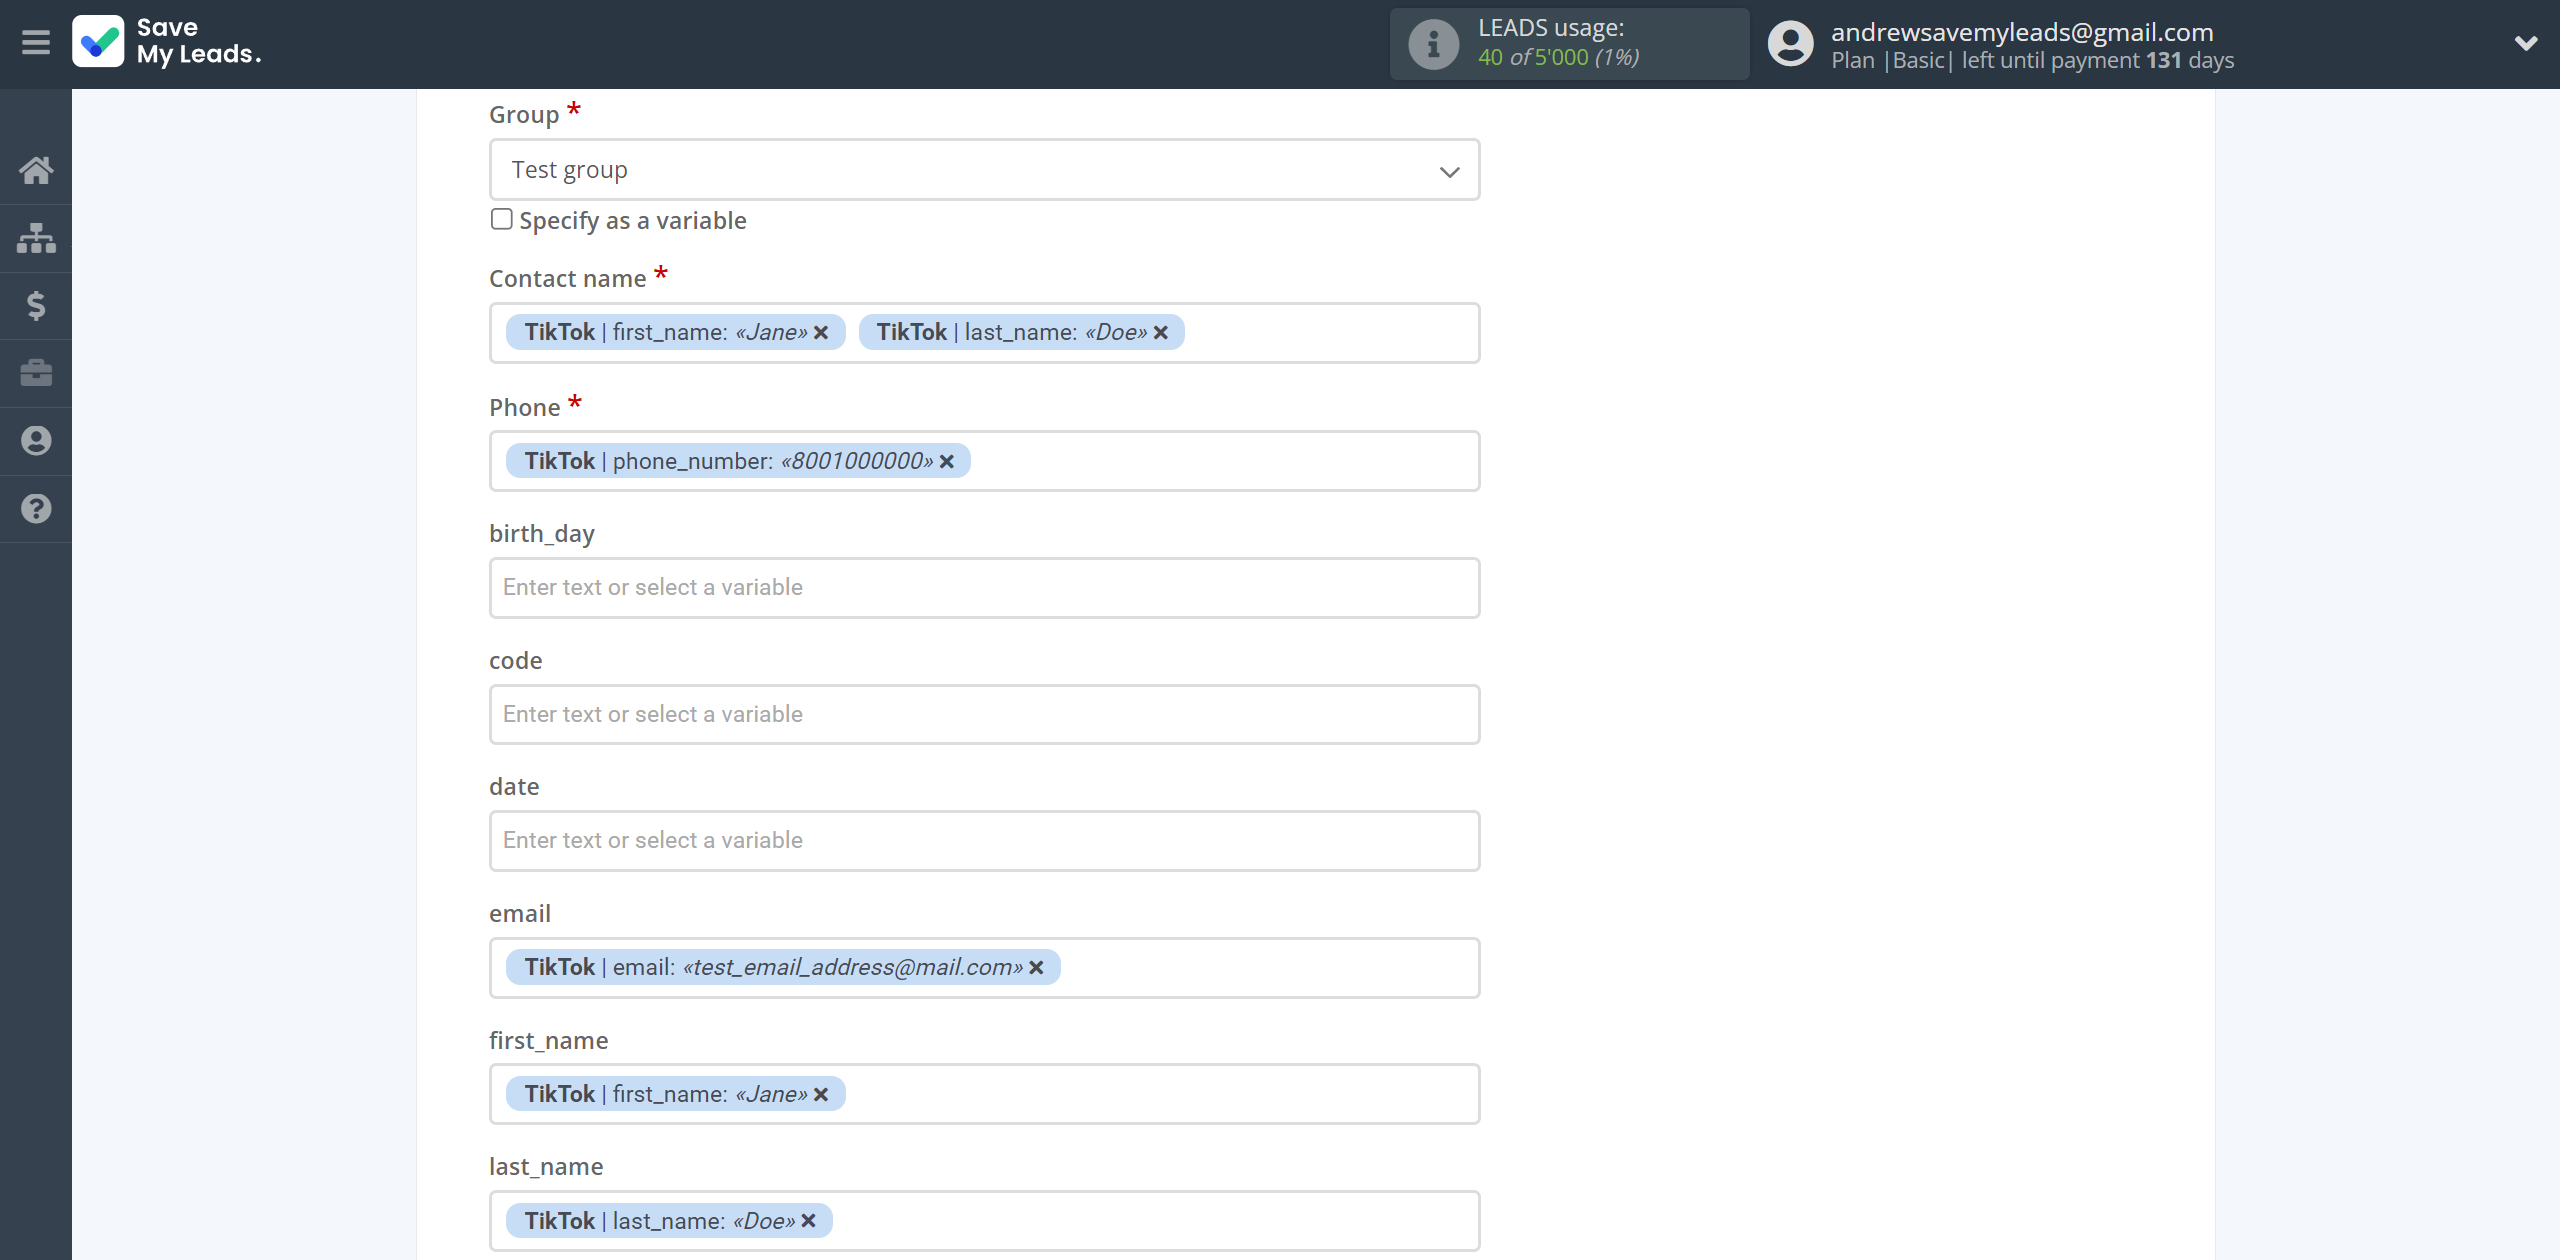Open the help question mark icon
The height and width of the screenshot is (1260, 2560).
coord(36,509)
